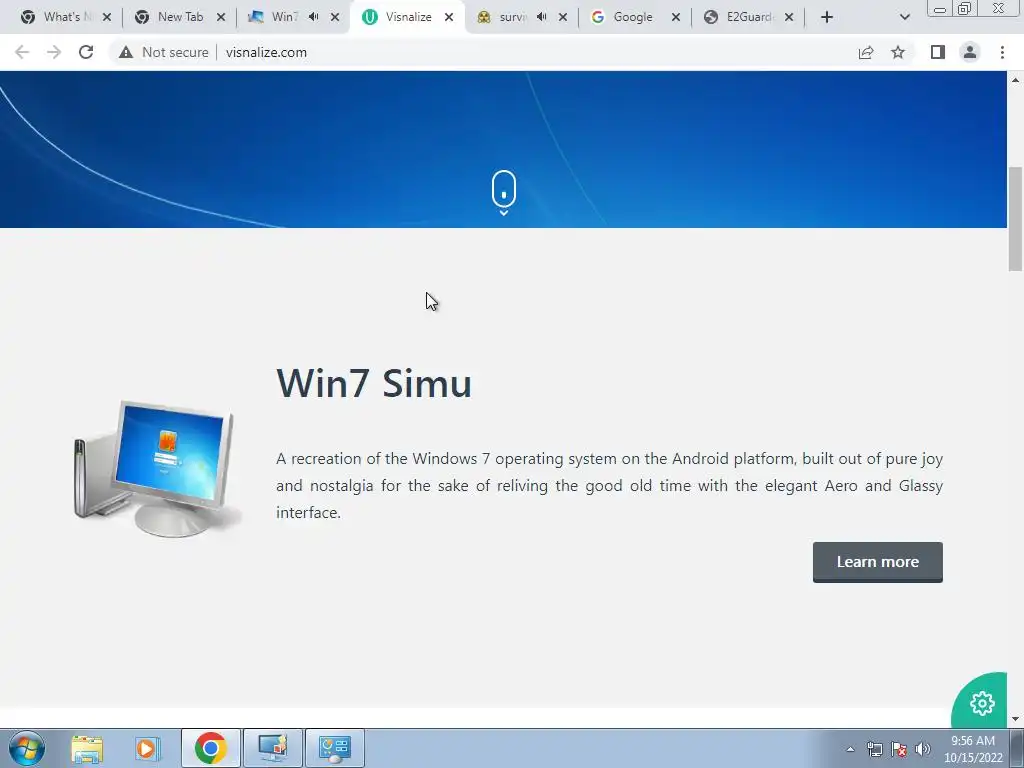Screen dimensions: 1024x768
Task: Bookmark this page with the star
Action: pos(898,52)
